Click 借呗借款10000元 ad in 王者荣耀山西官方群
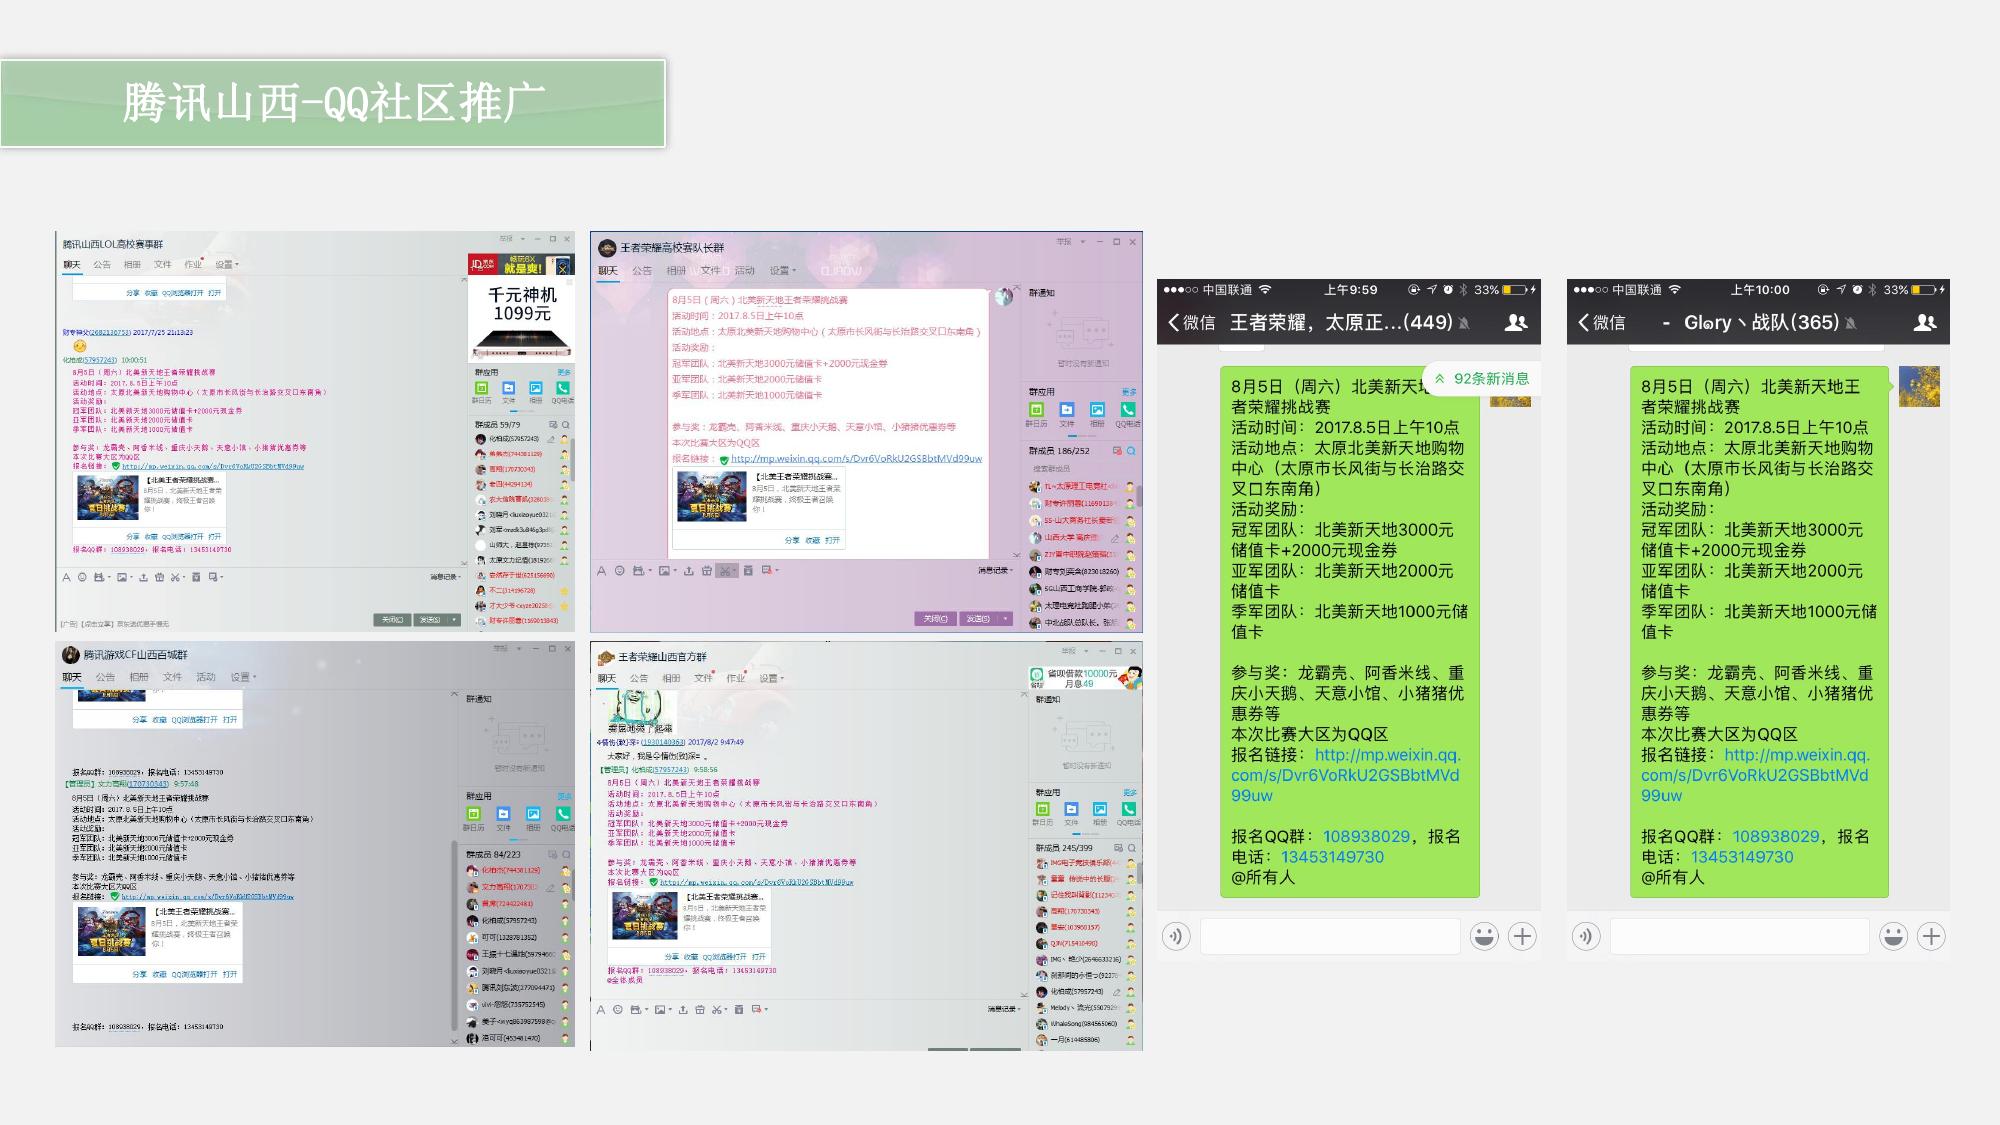Screen dimensions: 2000x1125 pos(1086,678)
